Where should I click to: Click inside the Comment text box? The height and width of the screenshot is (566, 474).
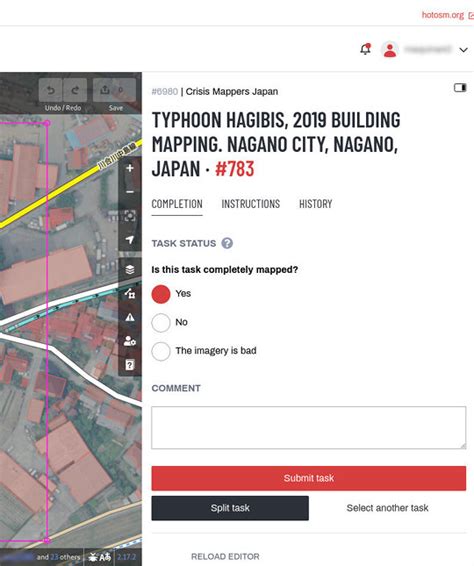click(309, 428)
